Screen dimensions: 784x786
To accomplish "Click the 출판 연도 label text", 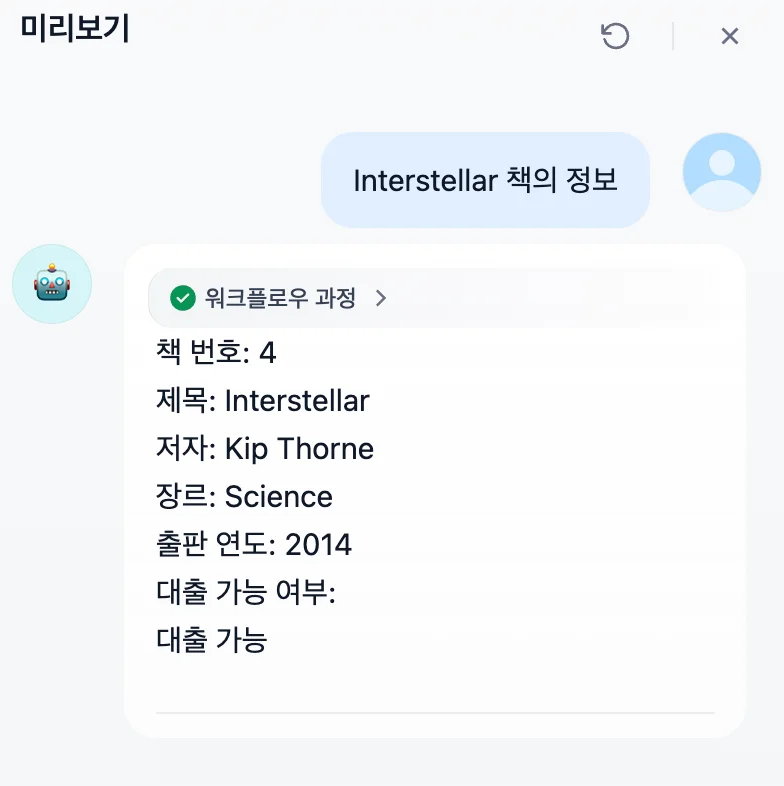I will pos(213,545).
